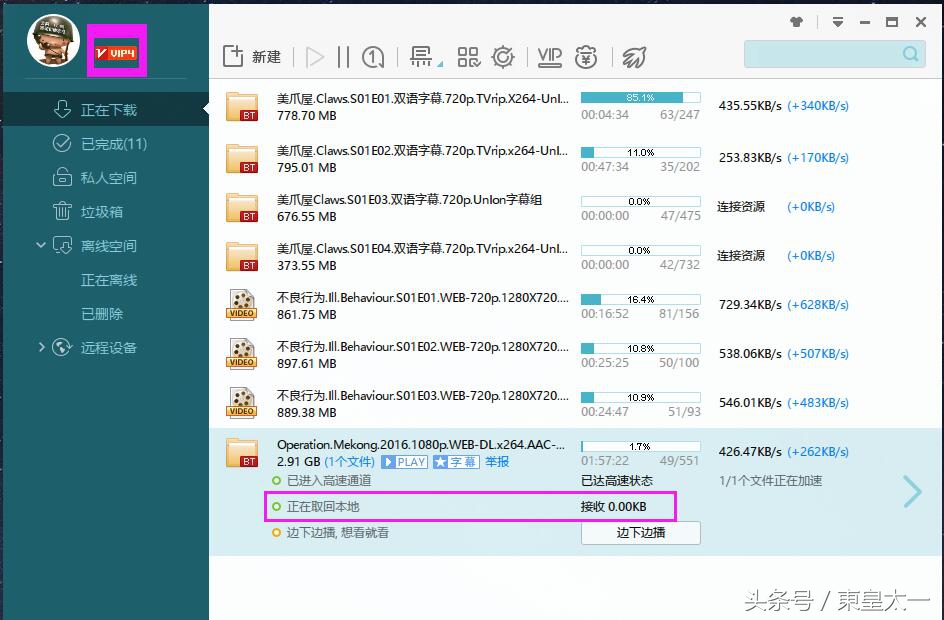Start selected download with play icon
This screenshot has height=620, width=944.
(x=314, y=57)
